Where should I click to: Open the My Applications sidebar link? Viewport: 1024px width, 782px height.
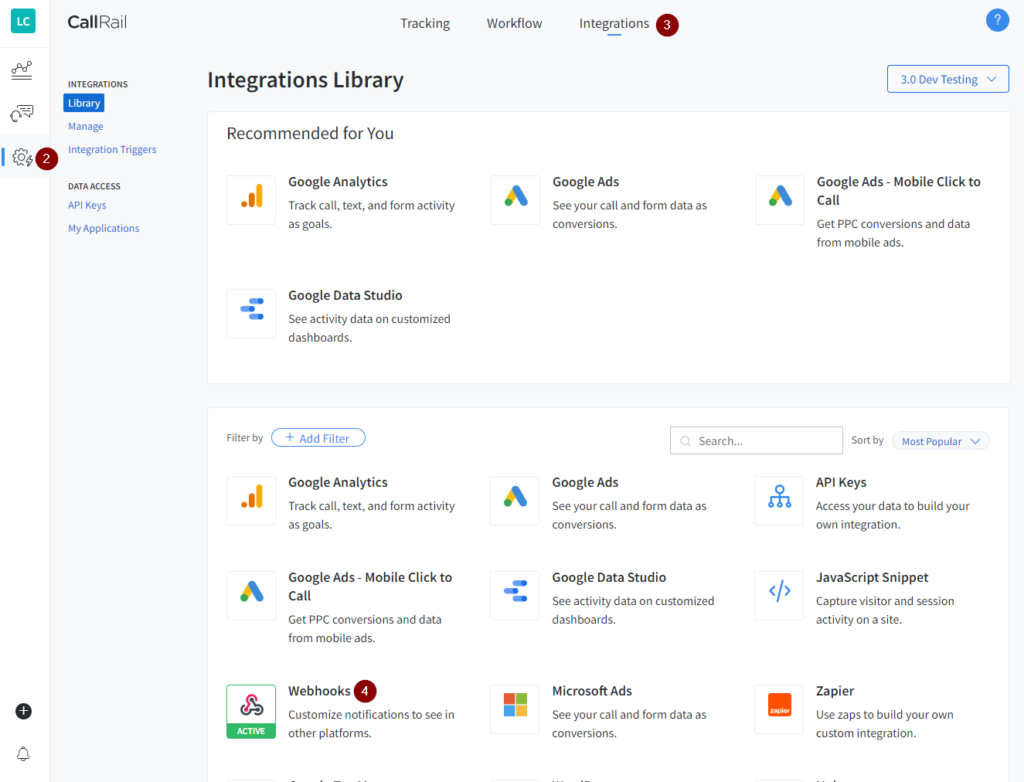click(104, 228)
